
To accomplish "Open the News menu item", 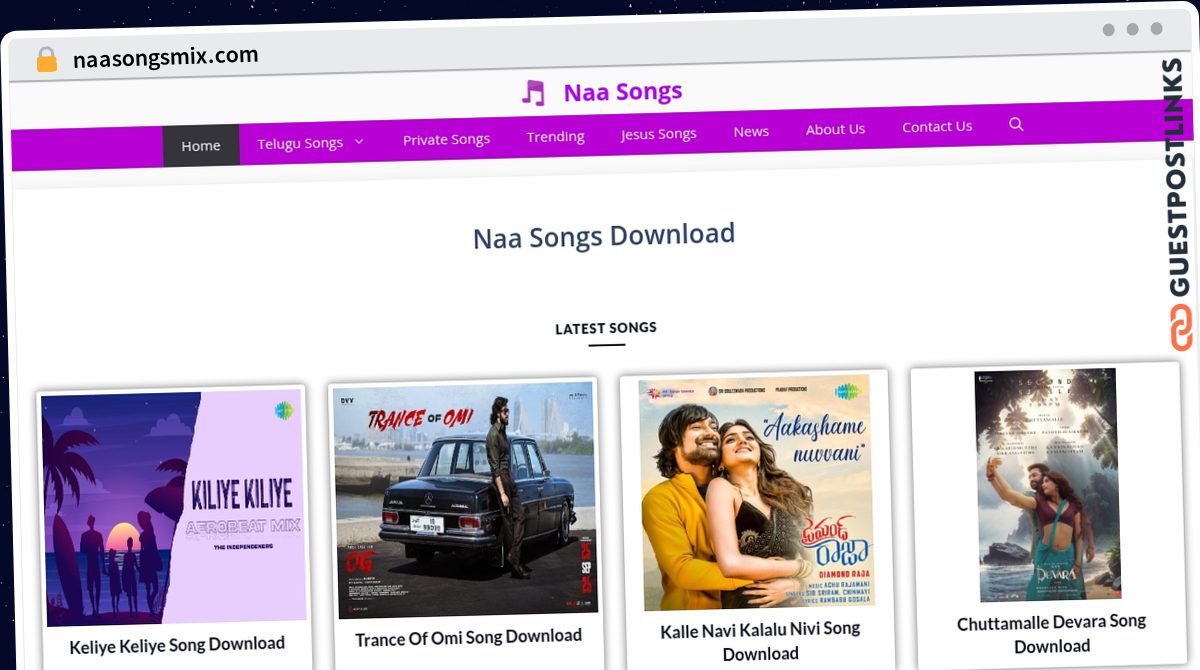I will click(751, 131).
